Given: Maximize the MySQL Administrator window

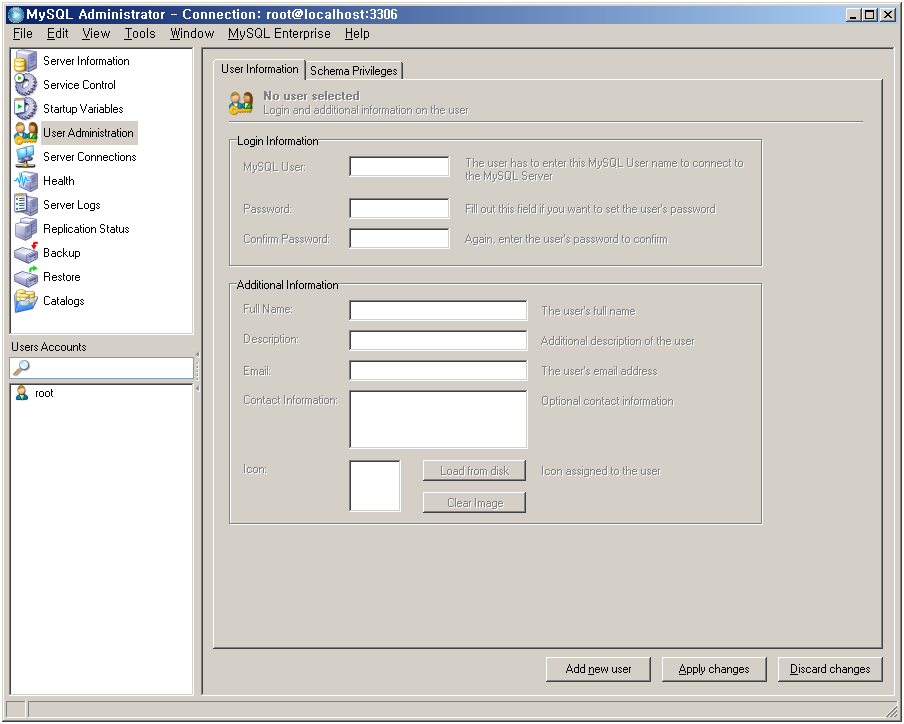Looking at the screenshot, I should [x=869, y=15].
